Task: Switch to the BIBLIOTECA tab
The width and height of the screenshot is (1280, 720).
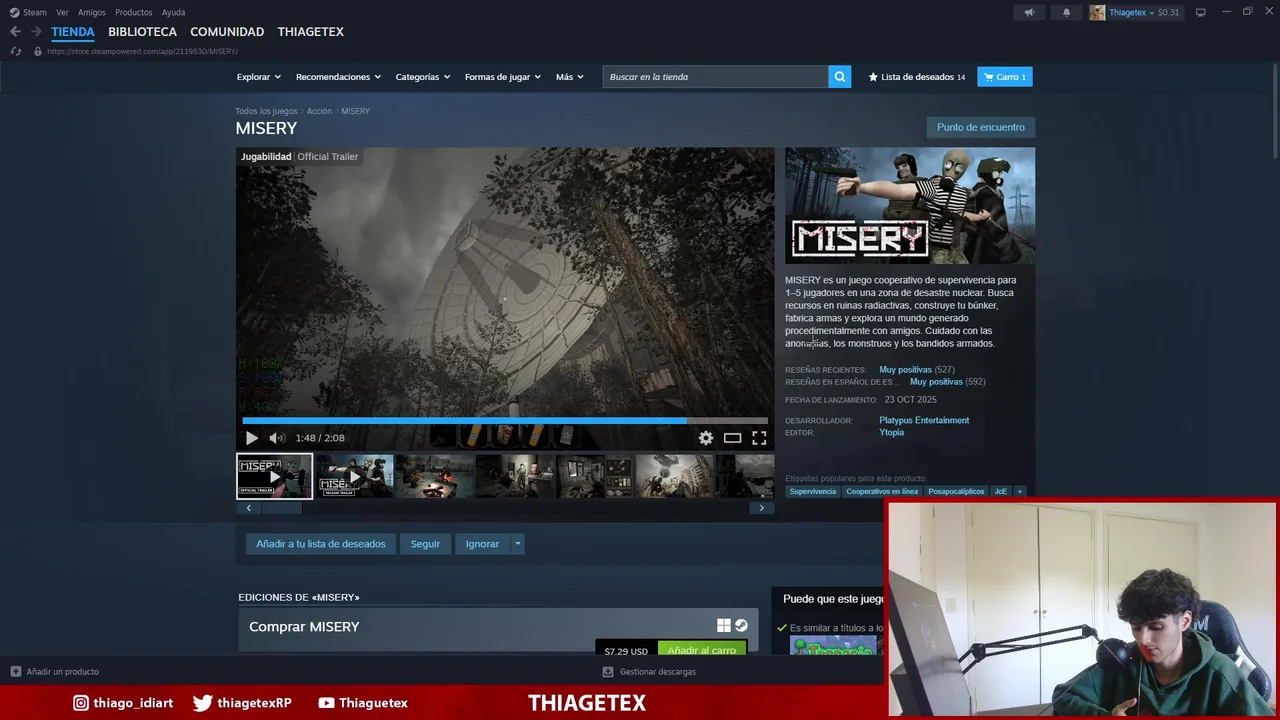Action: tap(142, 32)
